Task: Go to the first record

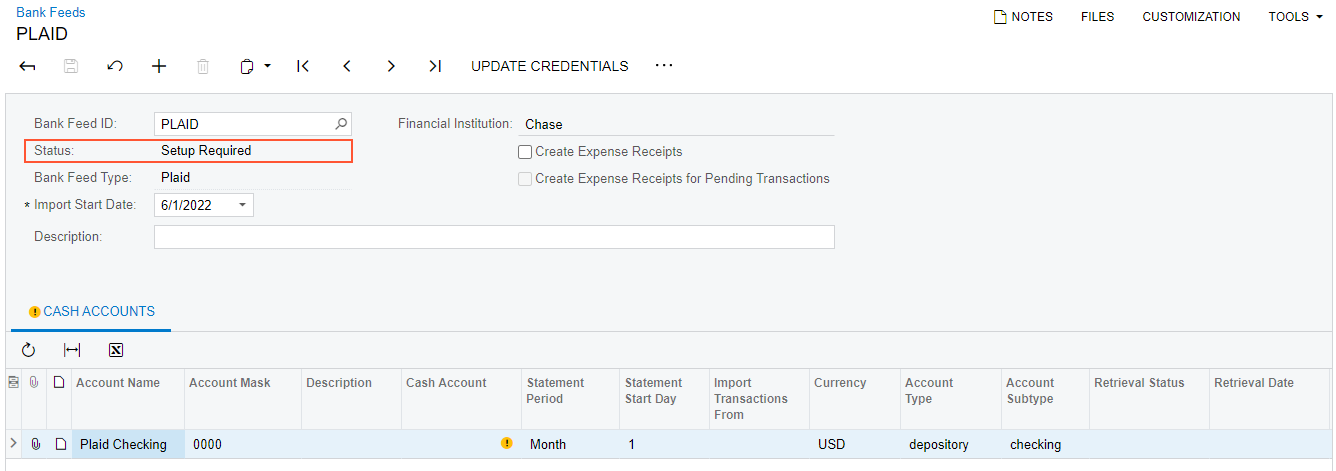Action: [x=303, y=66]
